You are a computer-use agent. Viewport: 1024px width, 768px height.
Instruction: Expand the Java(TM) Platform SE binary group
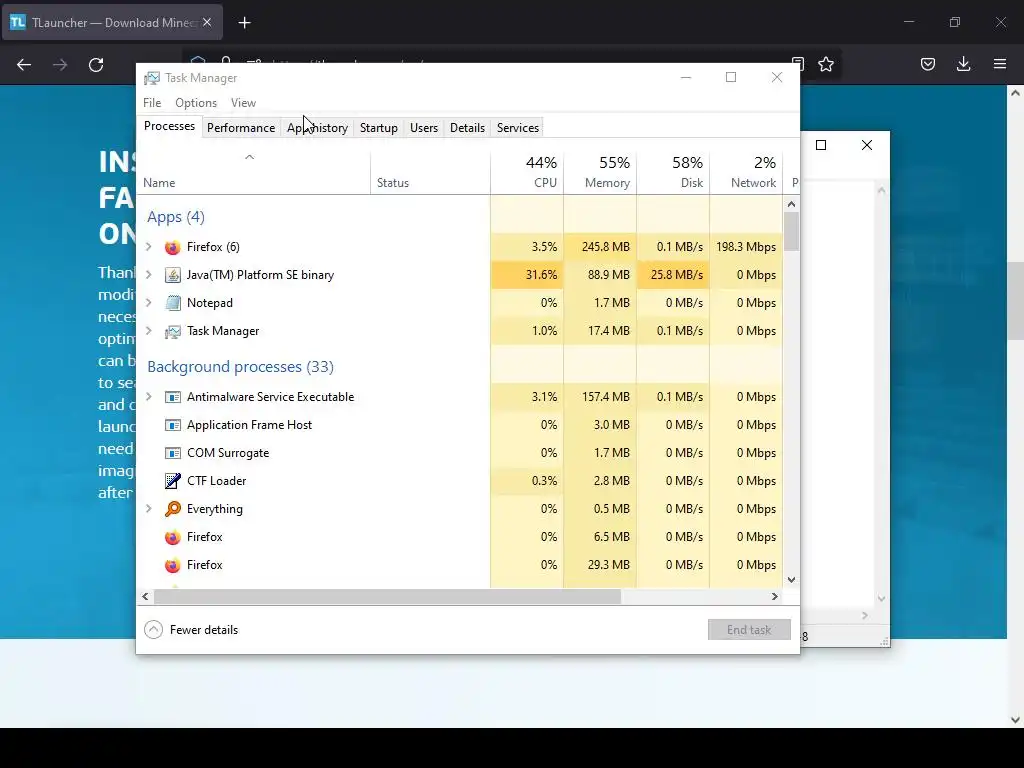point(149,275)
